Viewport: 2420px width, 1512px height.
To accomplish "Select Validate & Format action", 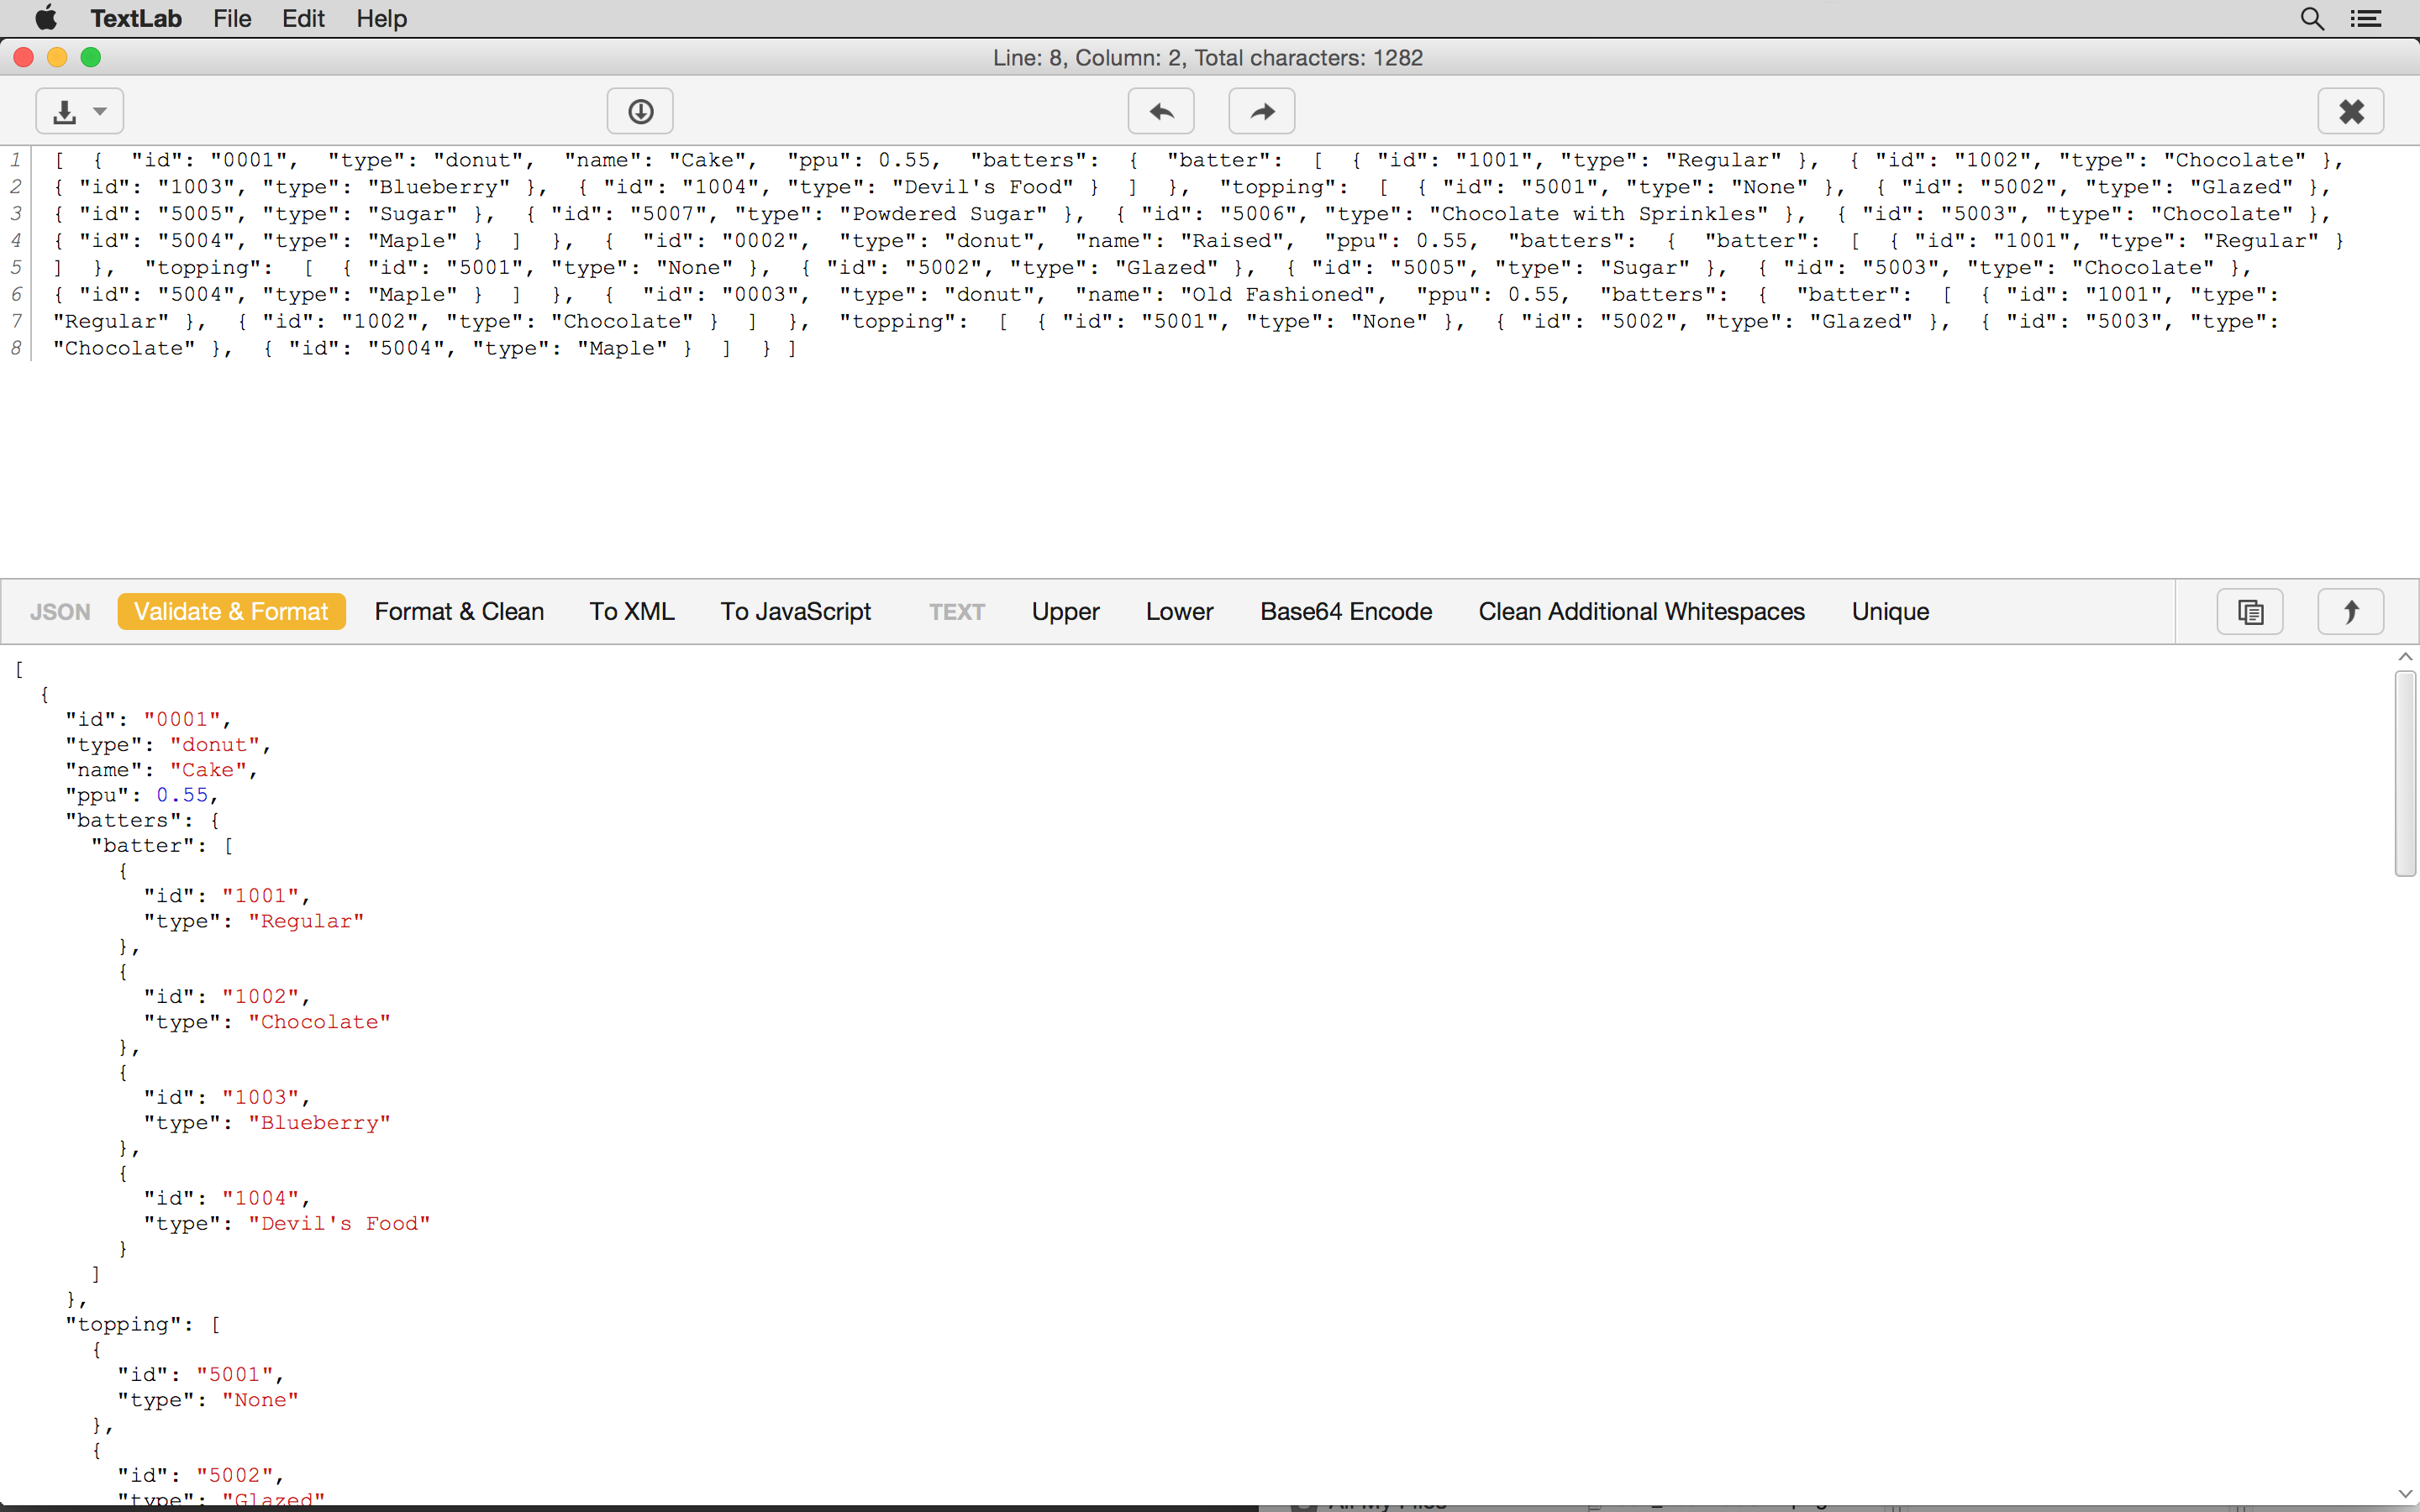I will point(231,612).
